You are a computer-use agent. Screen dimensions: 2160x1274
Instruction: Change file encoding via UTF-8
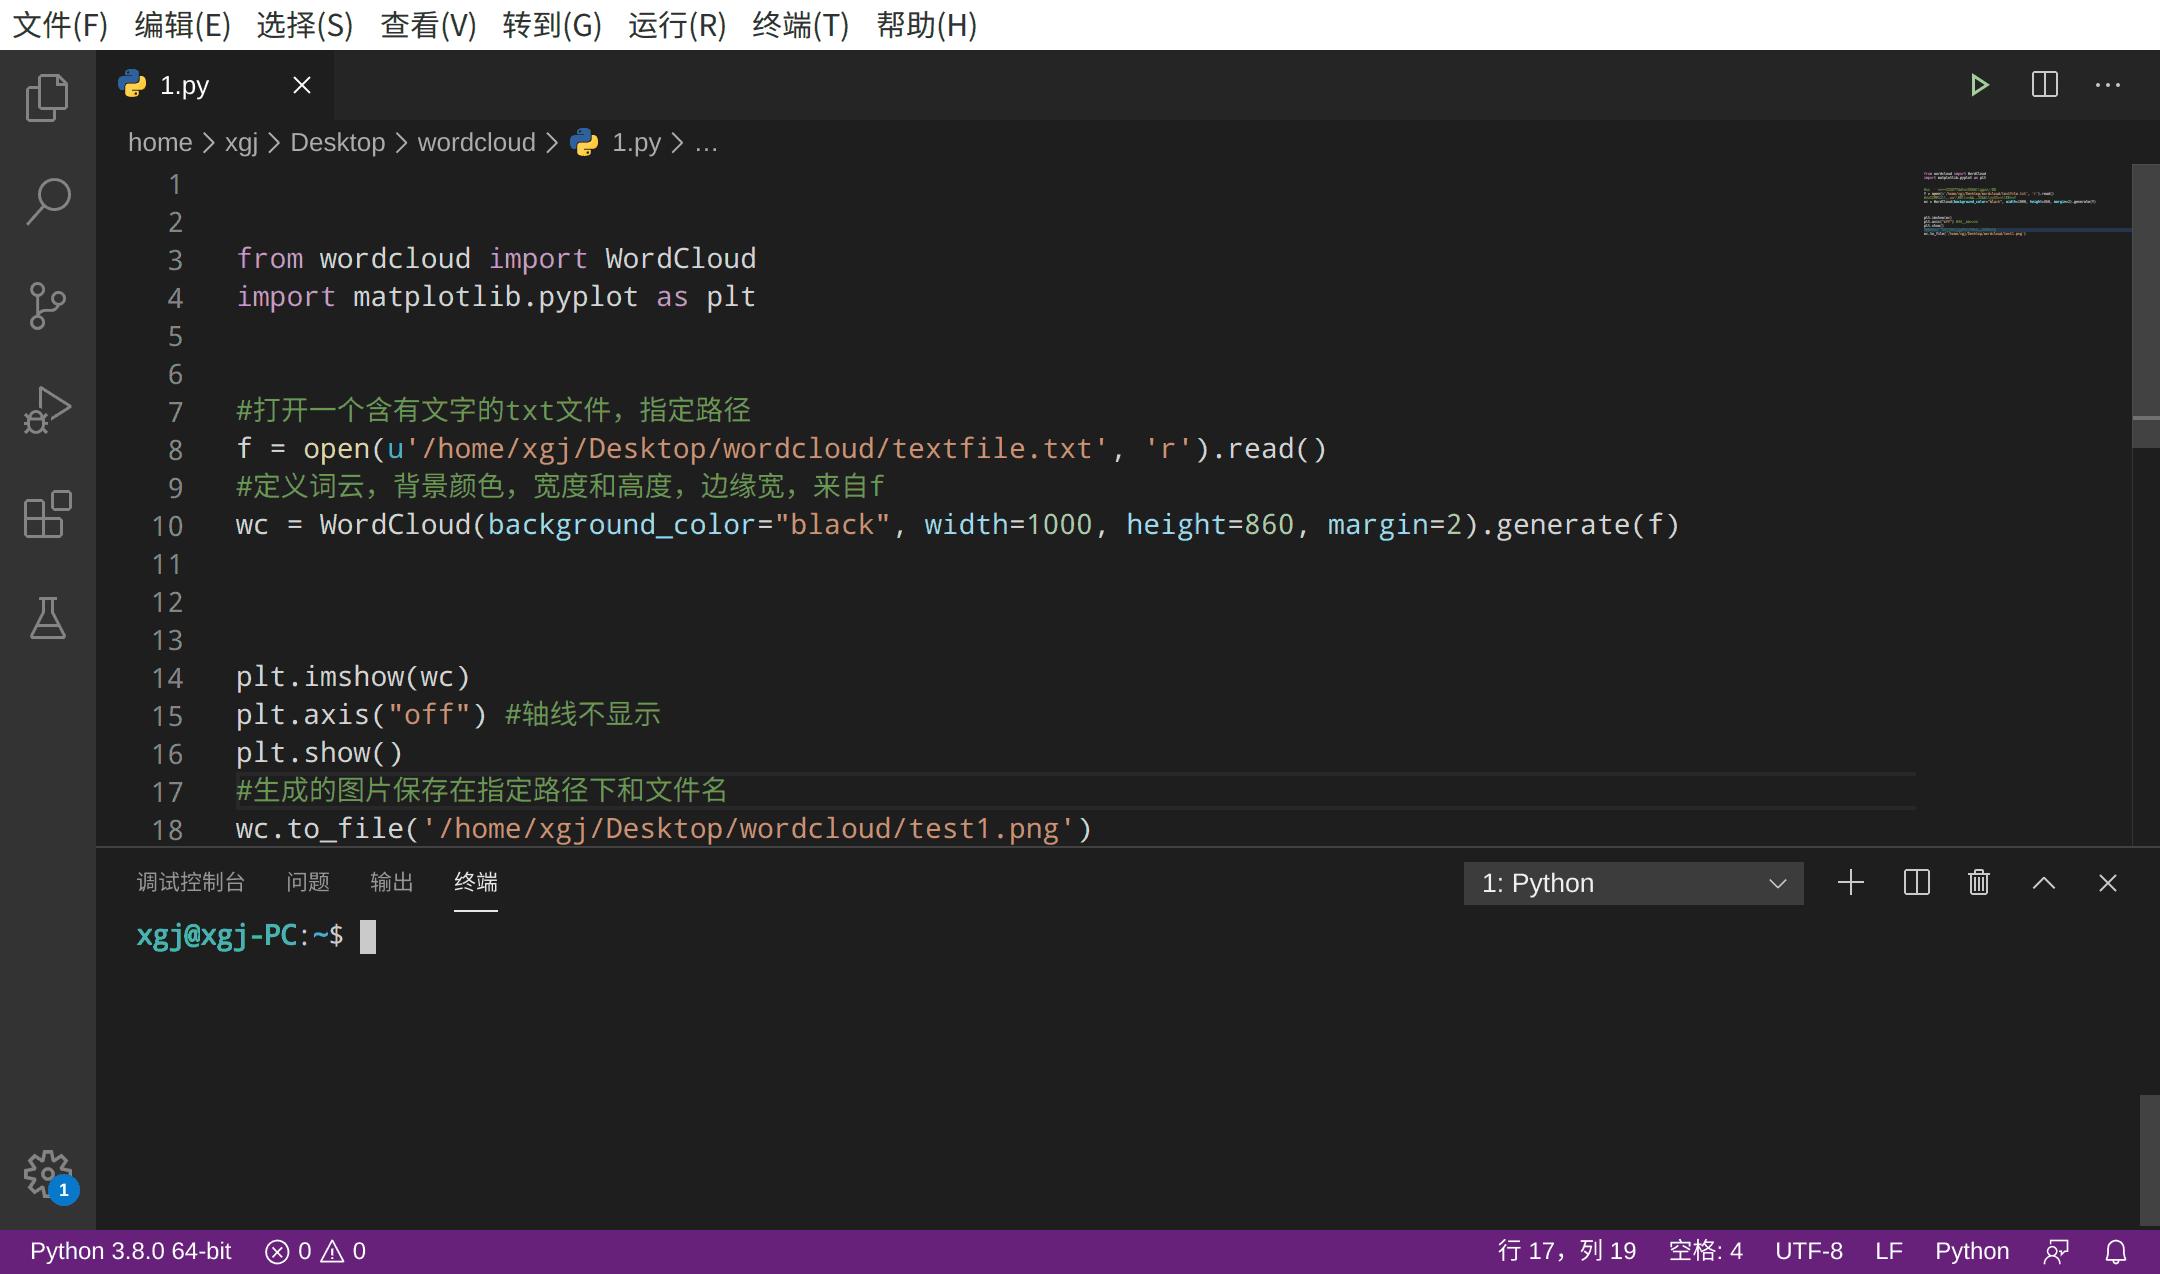(x=1808, y=1250)
